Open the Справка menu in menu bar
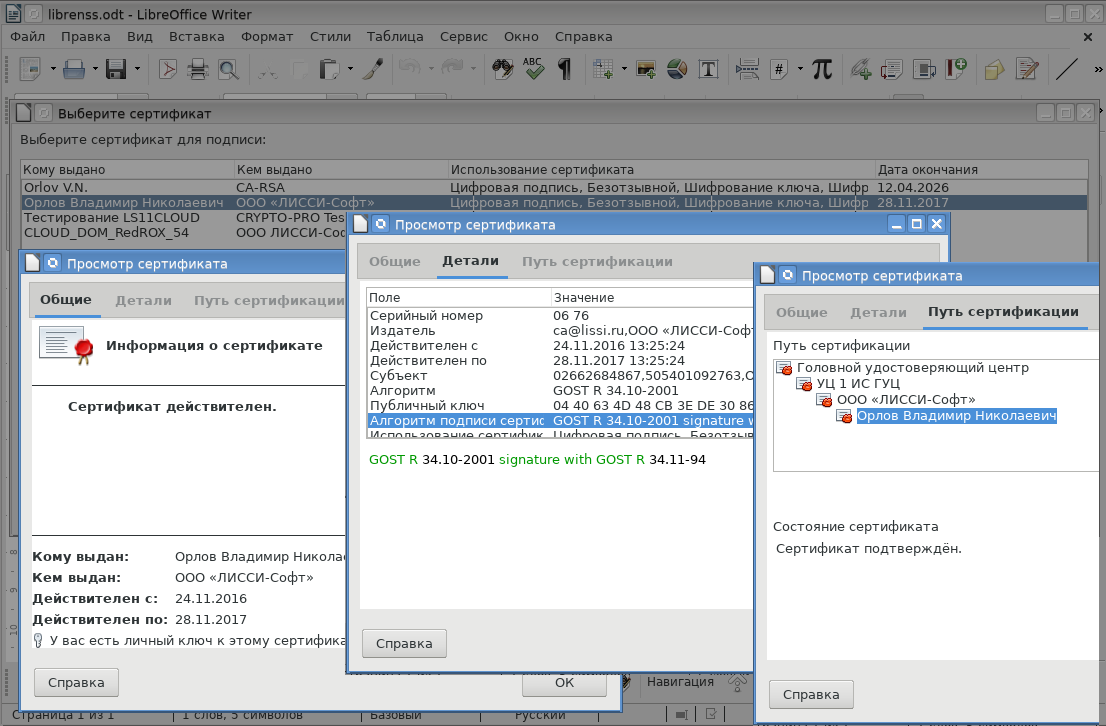The width and height of the screenshot is (1106, 726). point(583,37)
